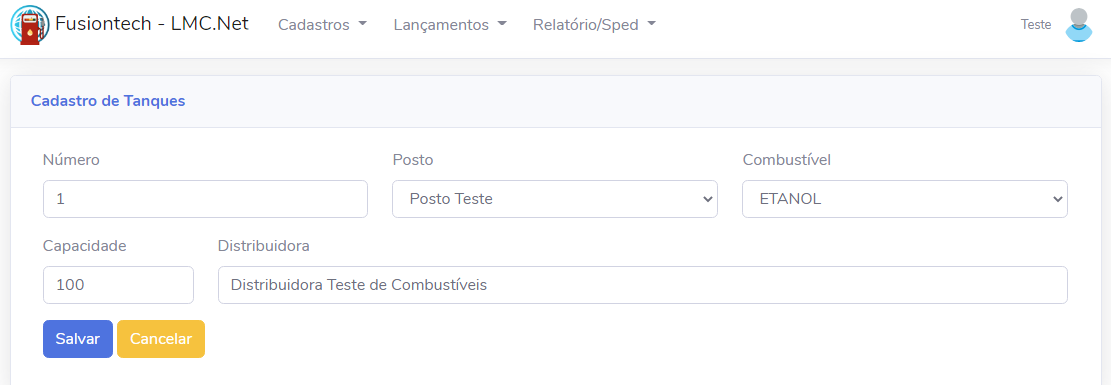
Task: Focus the Distribuidora text field
Action: (643, 285)
